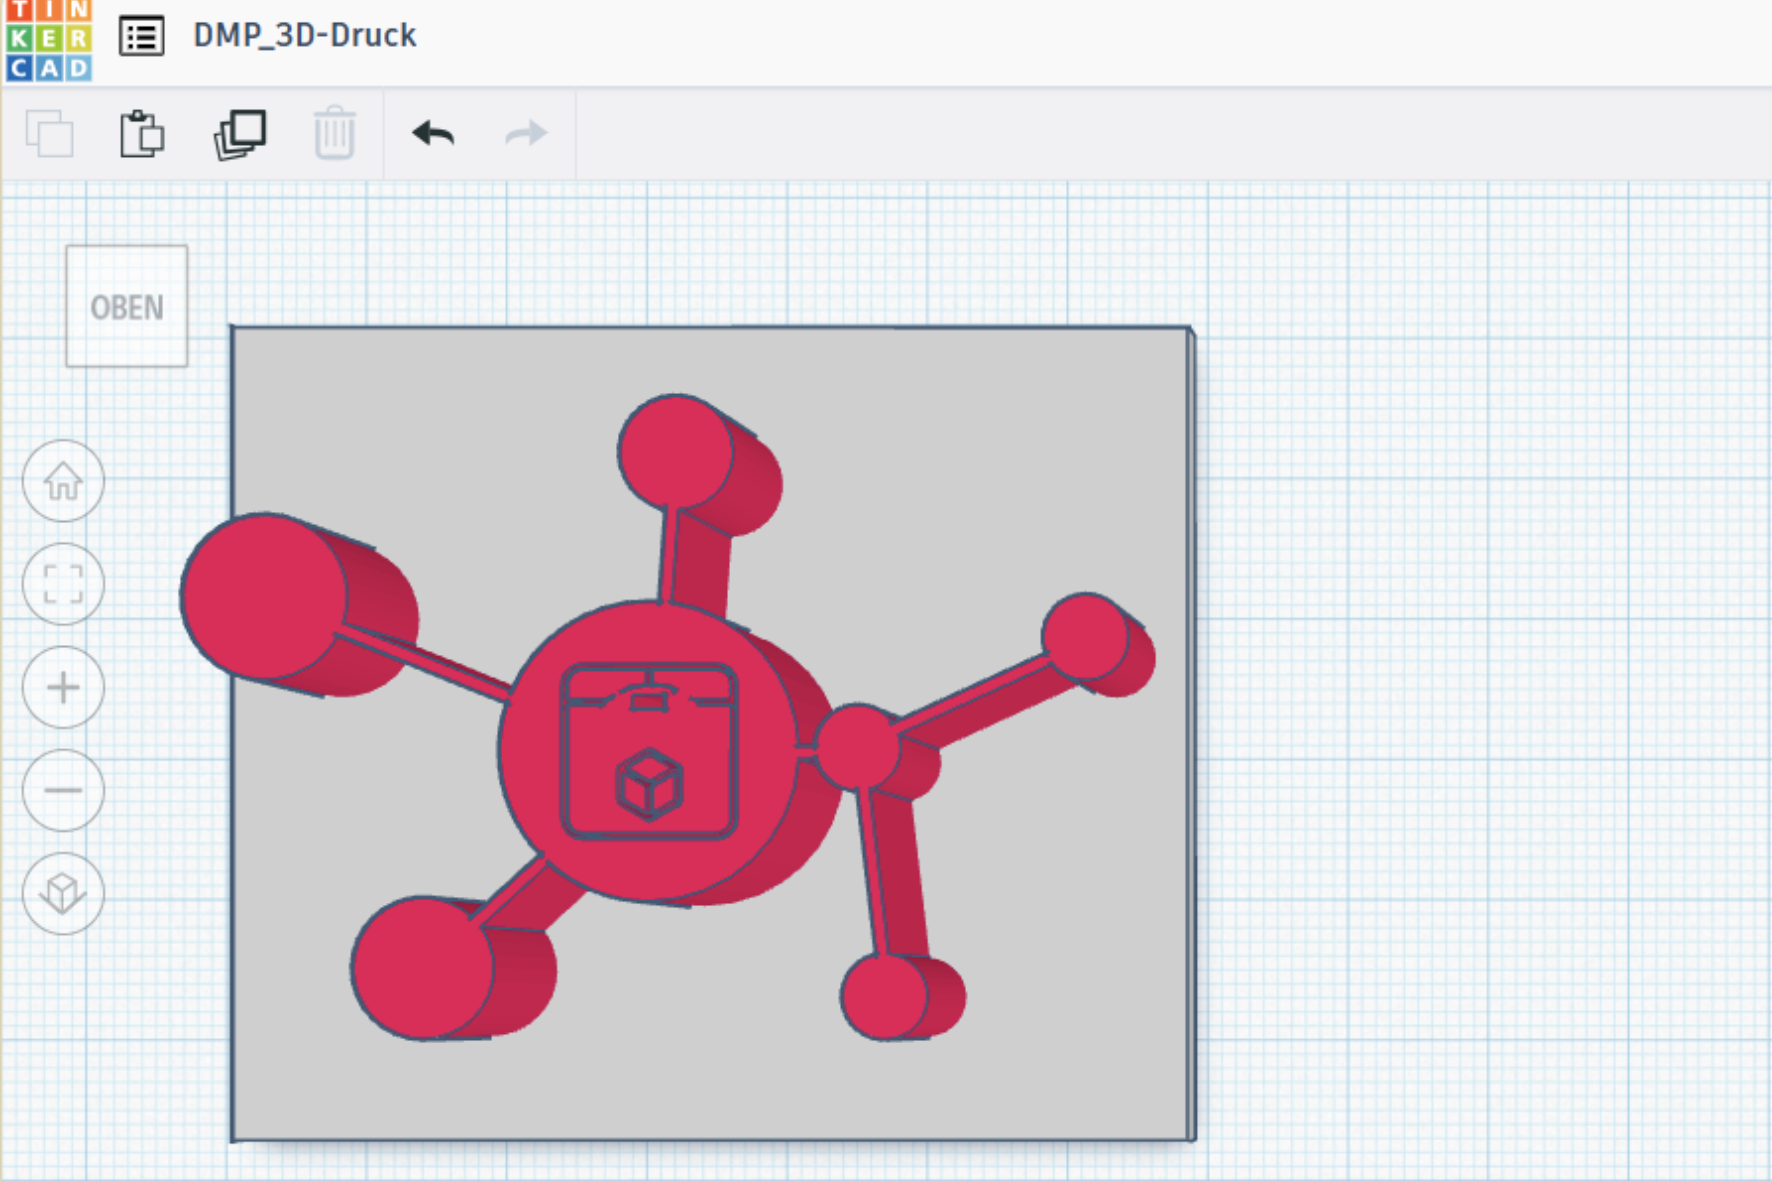The width and height of the screenshot is (1772, 1181).
Task: Fit all in view
Action: coord(63,584)
